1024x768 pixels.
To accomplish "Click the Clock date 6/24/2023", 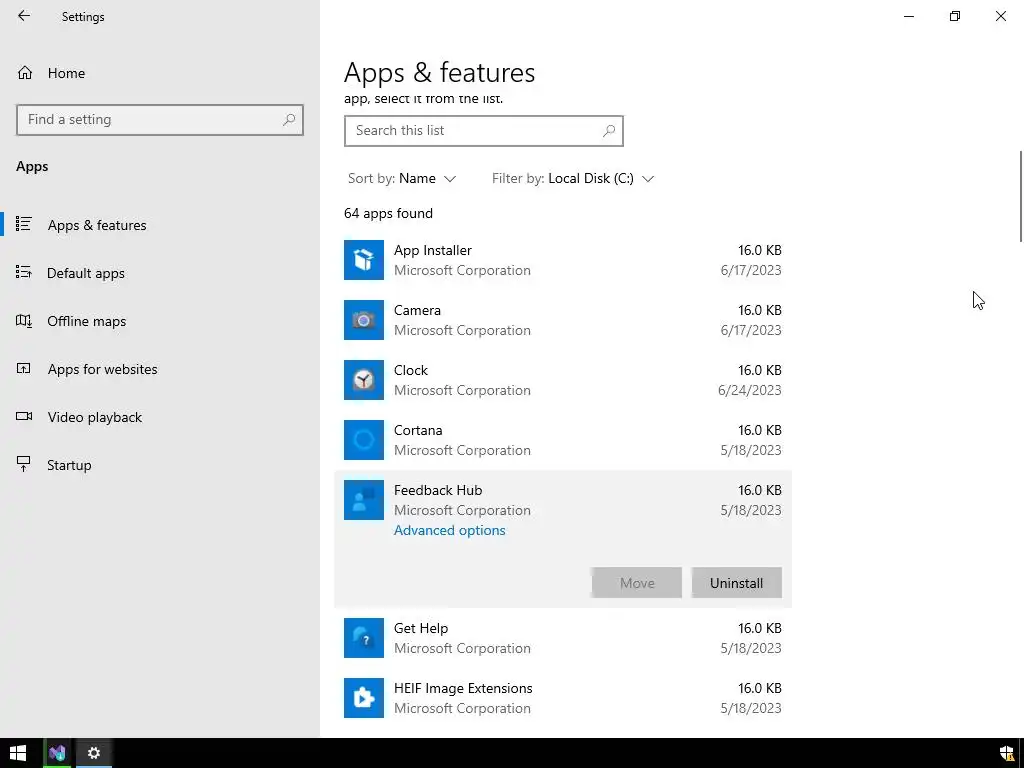I will point(749,390).
